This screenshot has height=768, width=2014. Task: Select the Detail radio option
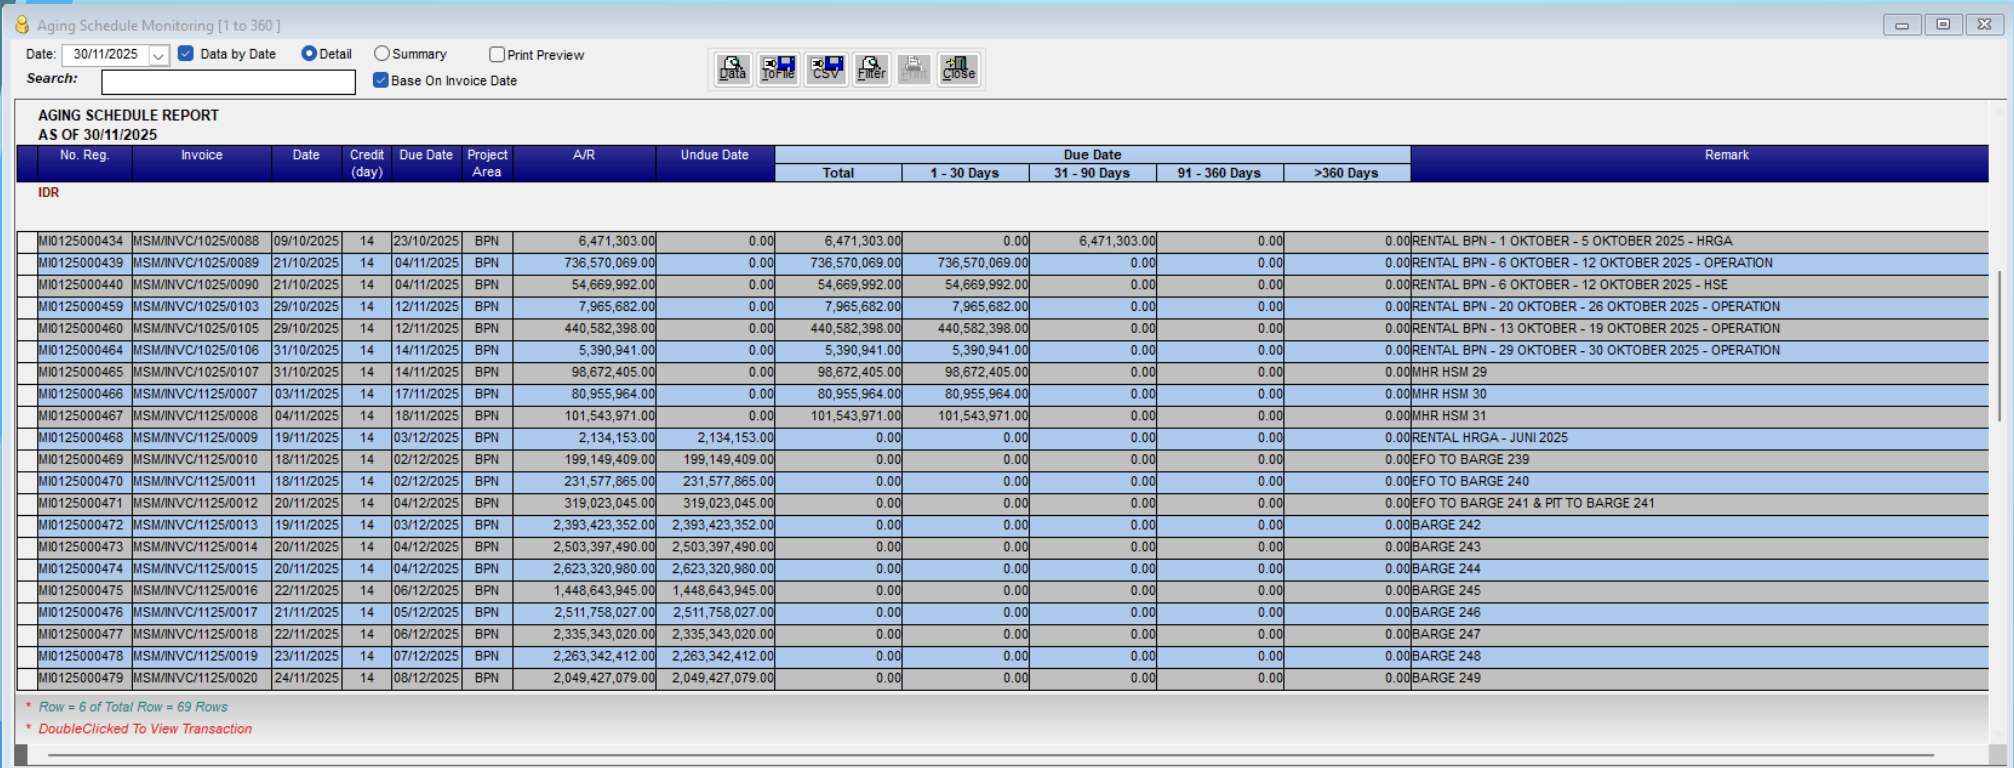pyautogui.click(x=309, y=54)
